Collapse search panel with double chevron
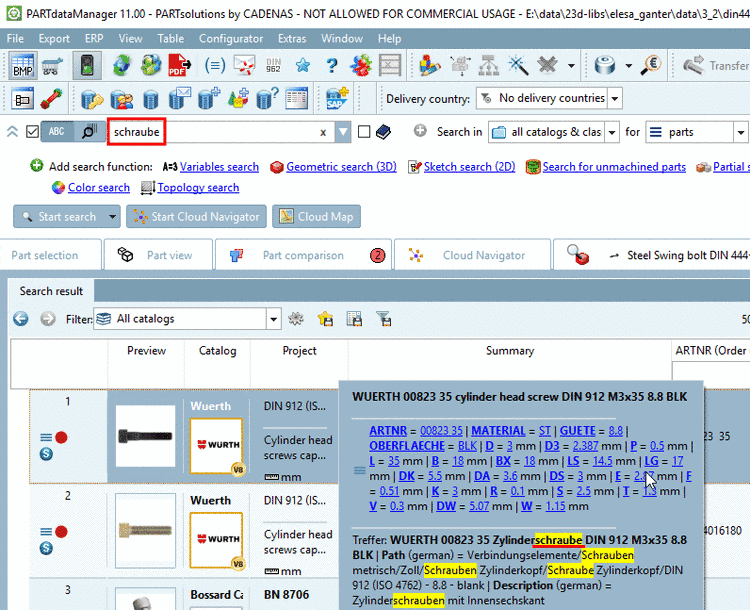The height and width of the screenshot is (610, 750). point(12,132)
